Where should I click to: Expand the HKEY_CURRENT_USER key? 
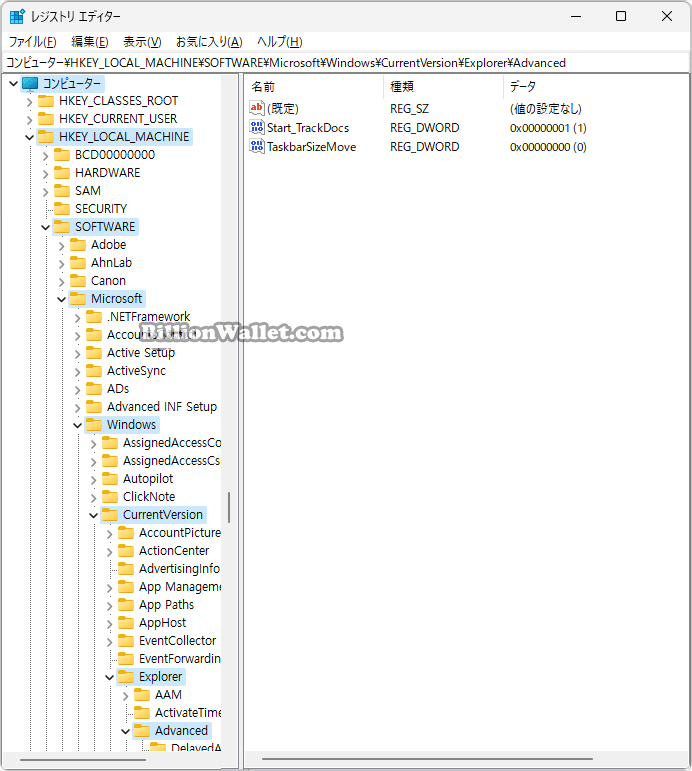pos(30,120)
